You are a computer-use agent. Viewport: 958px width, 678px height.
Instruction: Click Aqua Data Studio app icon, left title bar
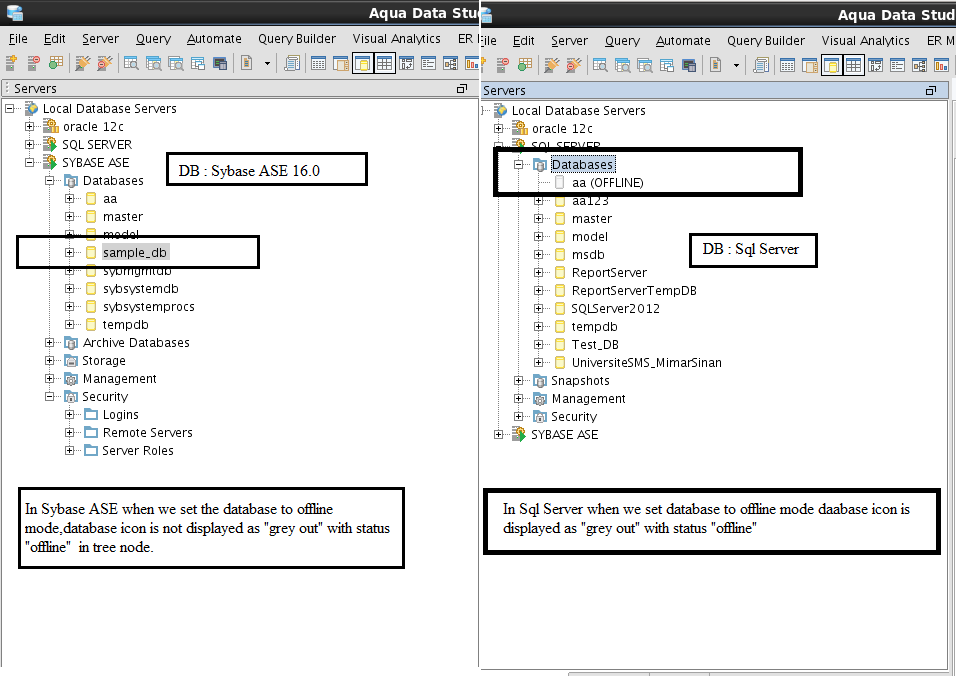[15, 12]
